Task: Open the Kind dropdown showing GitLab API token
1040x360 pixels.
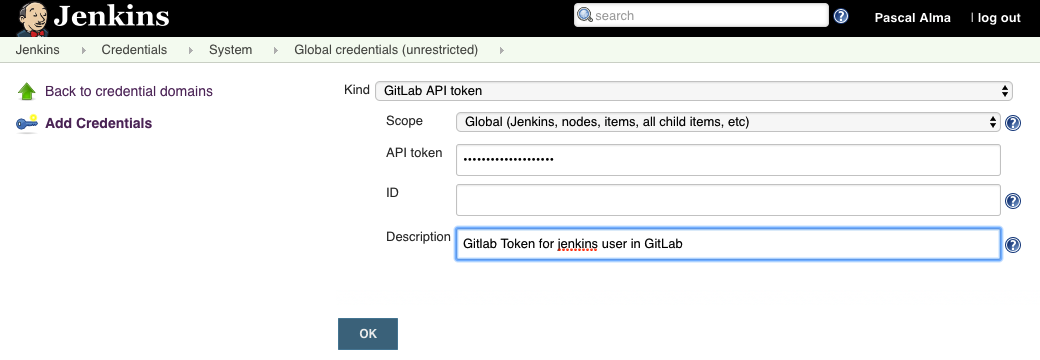Action: 694,91
